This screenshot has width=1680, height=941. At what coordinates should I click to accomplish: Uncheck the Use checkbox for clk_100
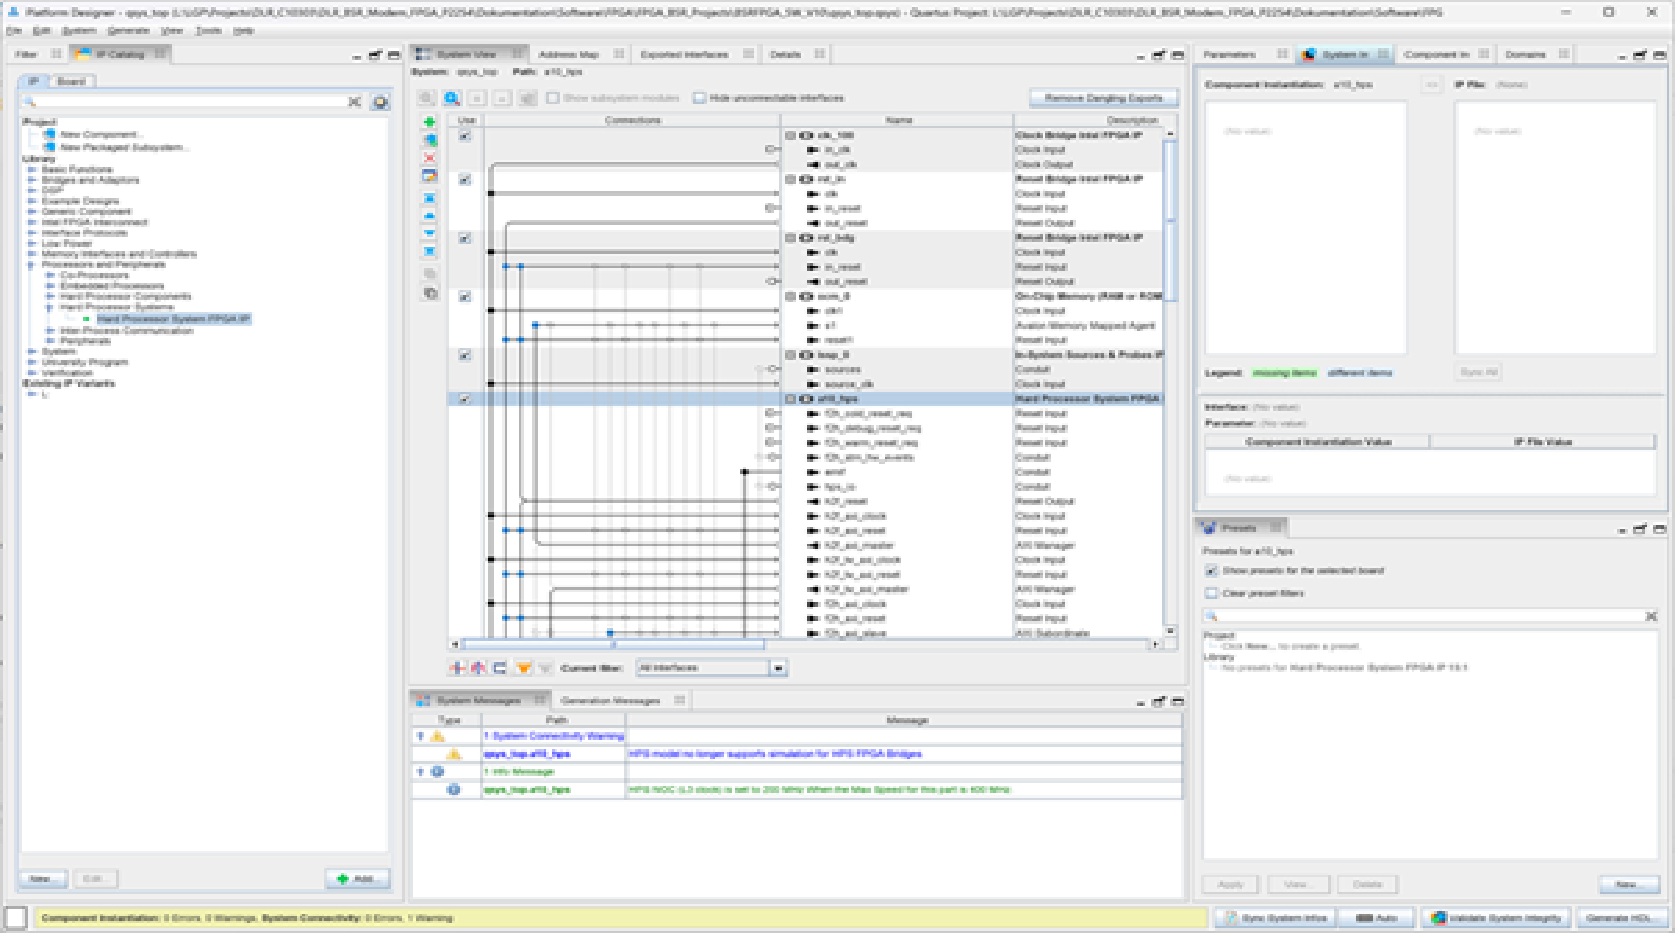(x=465, y=136)
